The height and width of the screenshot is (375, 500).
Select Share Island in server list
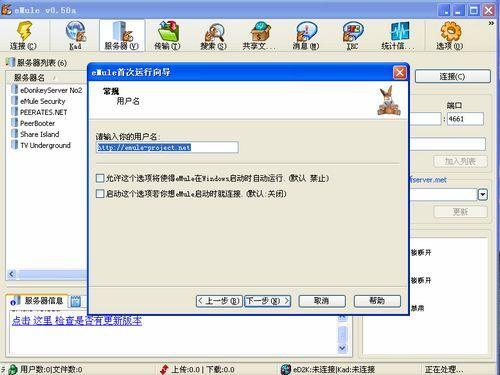coord(40,134)
